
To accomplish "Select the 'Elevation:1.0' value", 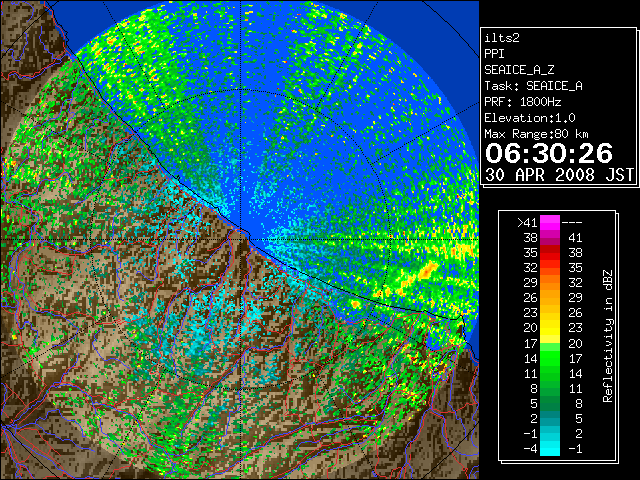I will click(530, 118).
